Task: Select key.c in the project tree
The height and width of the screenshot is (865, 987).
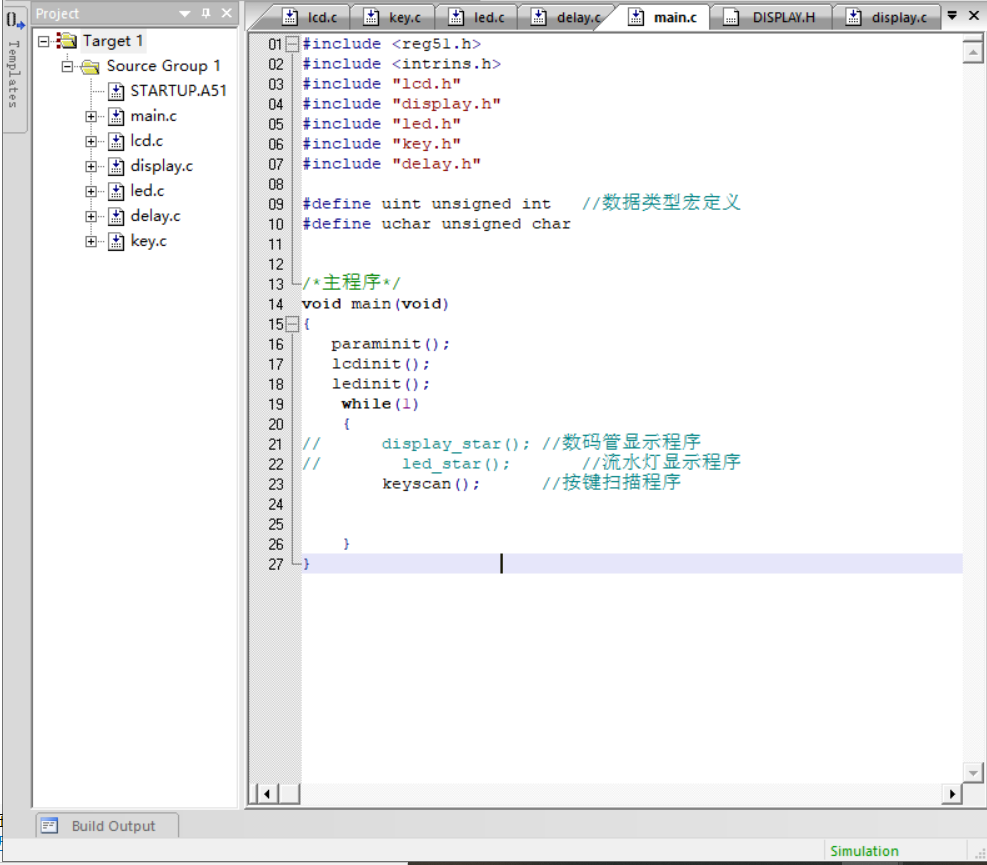Action: pos(149,242)
